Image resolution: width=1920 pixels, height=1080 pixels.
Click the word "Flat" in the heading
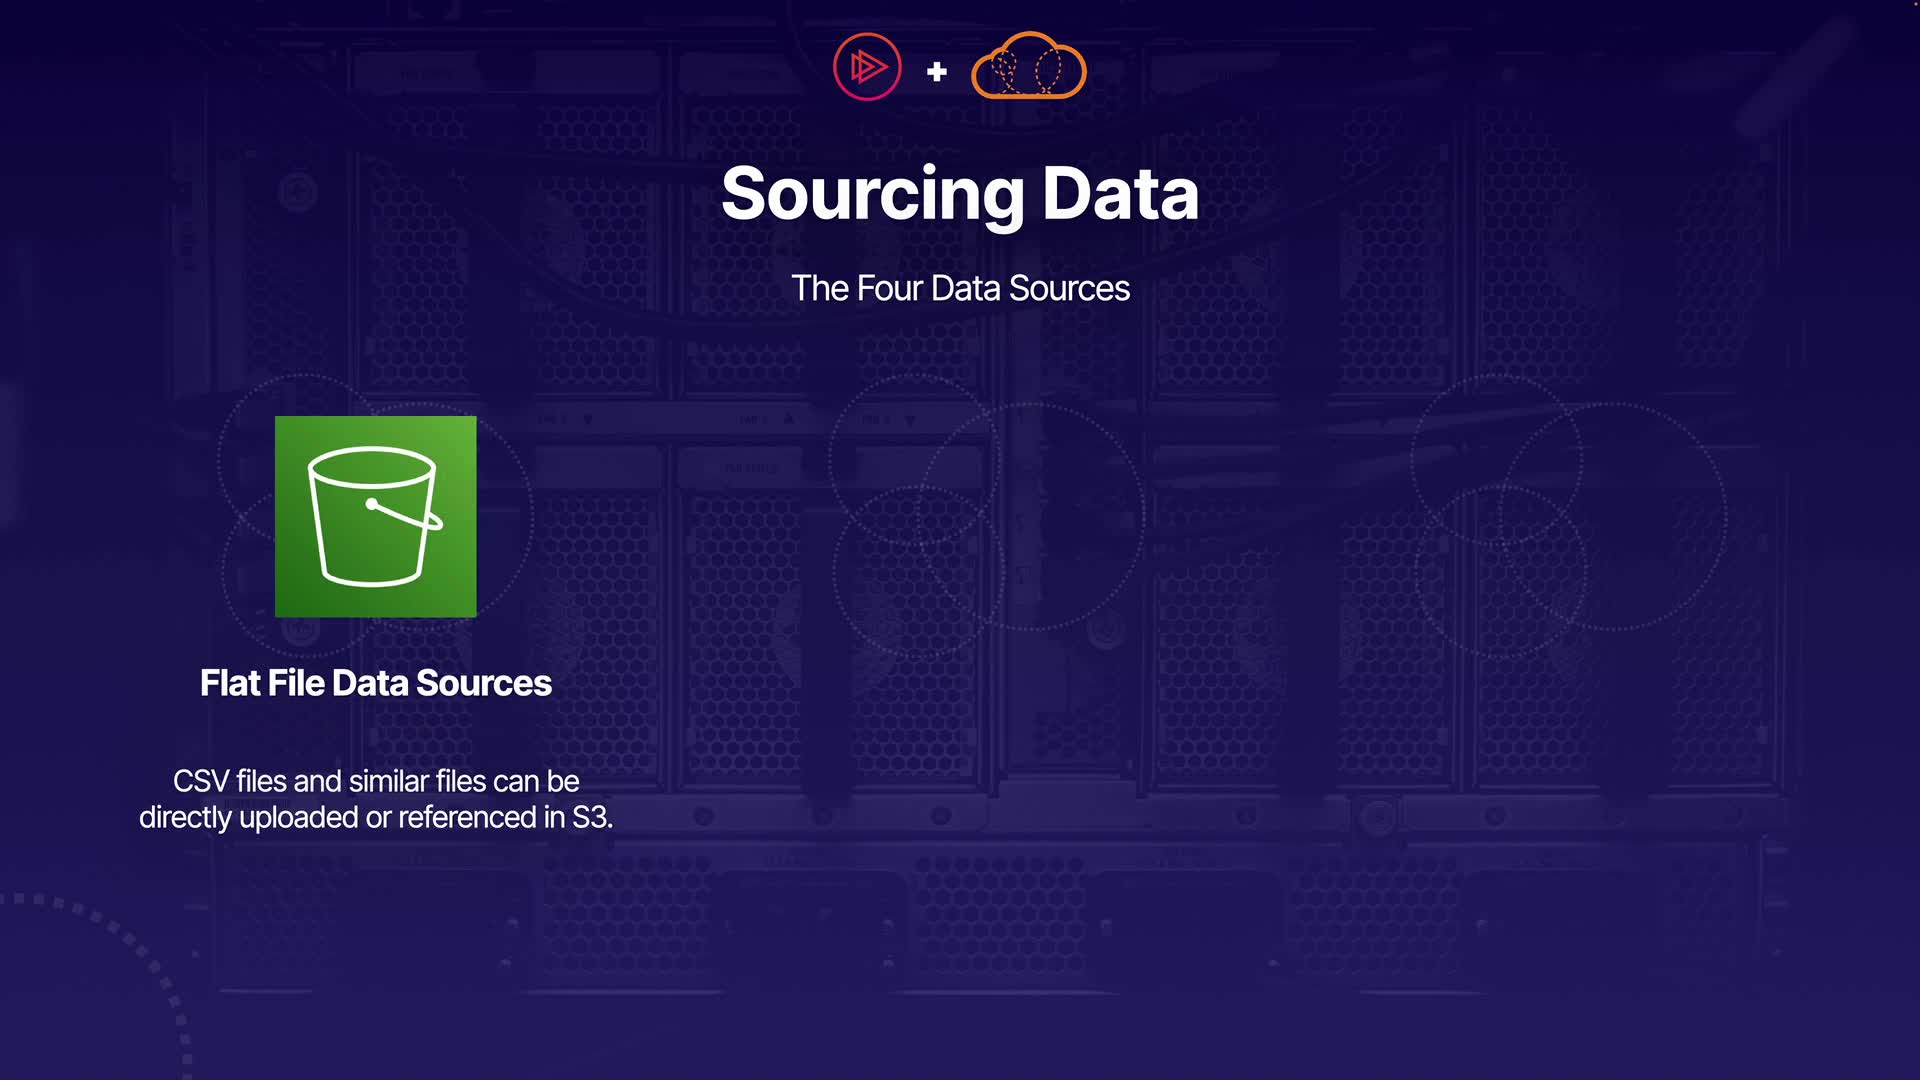click(x=230, y=683)
